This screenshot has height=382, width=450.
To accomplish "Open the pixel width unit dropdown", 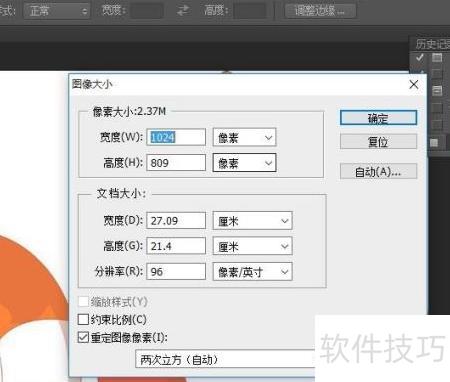I will click(x=244, y=137).
